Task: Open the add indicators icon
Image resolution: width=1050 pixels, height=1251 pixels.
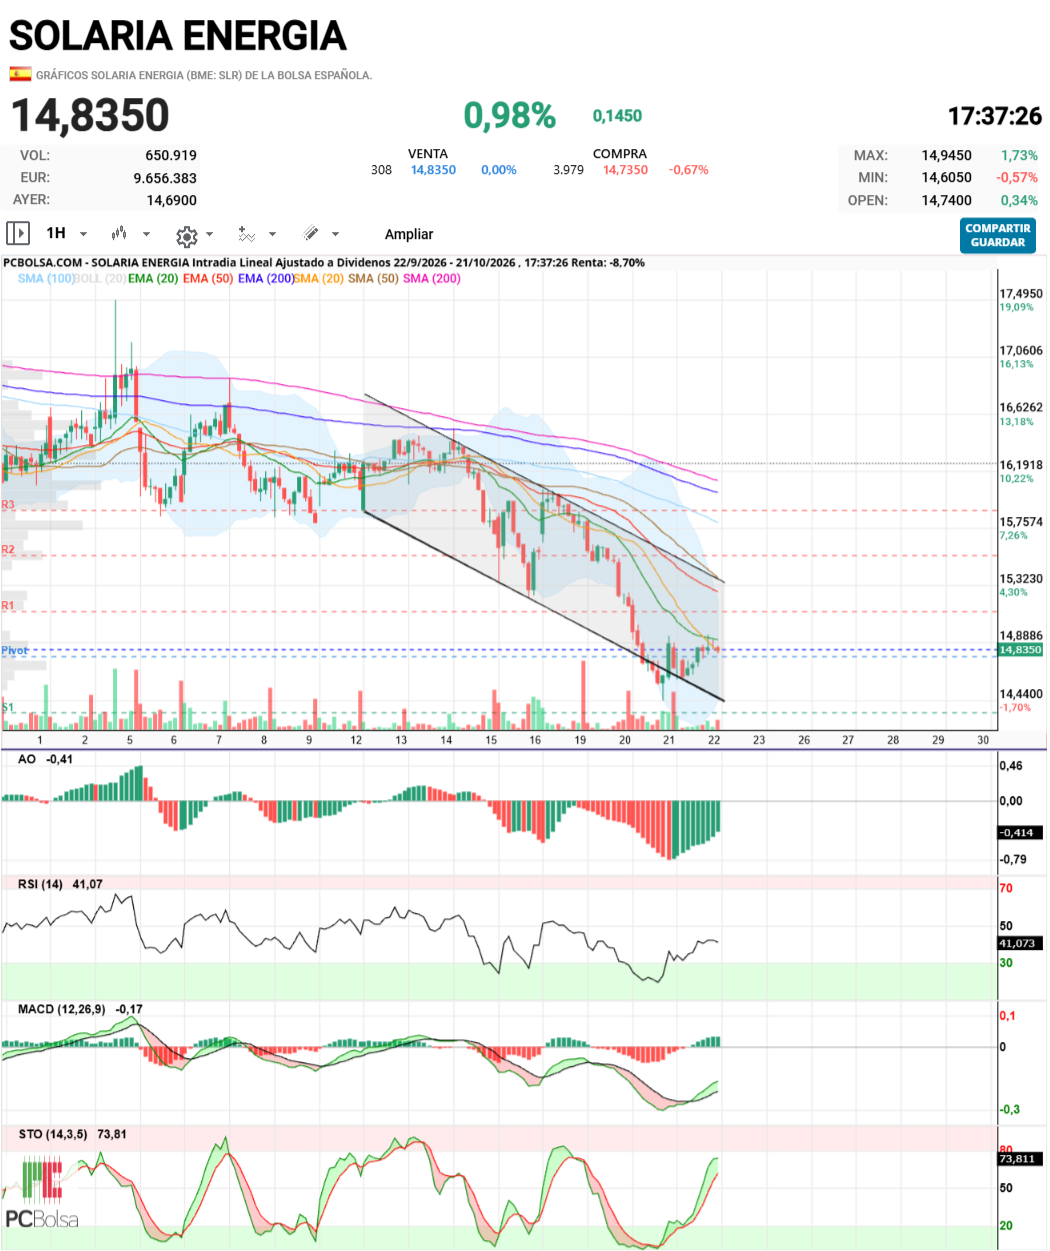Action: [x=246, y=234]
